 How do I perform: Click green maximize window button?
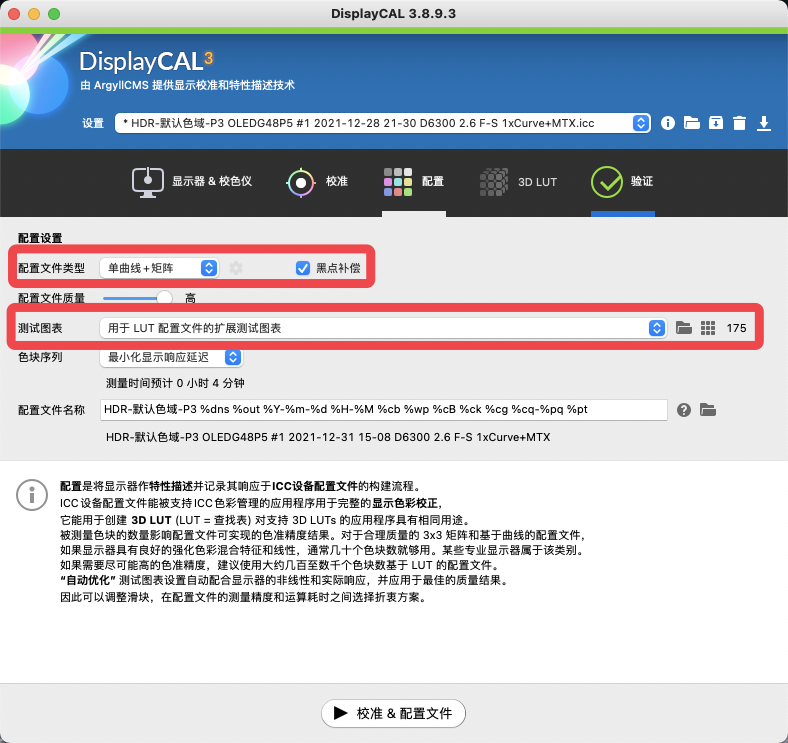[x=54, y=14]
